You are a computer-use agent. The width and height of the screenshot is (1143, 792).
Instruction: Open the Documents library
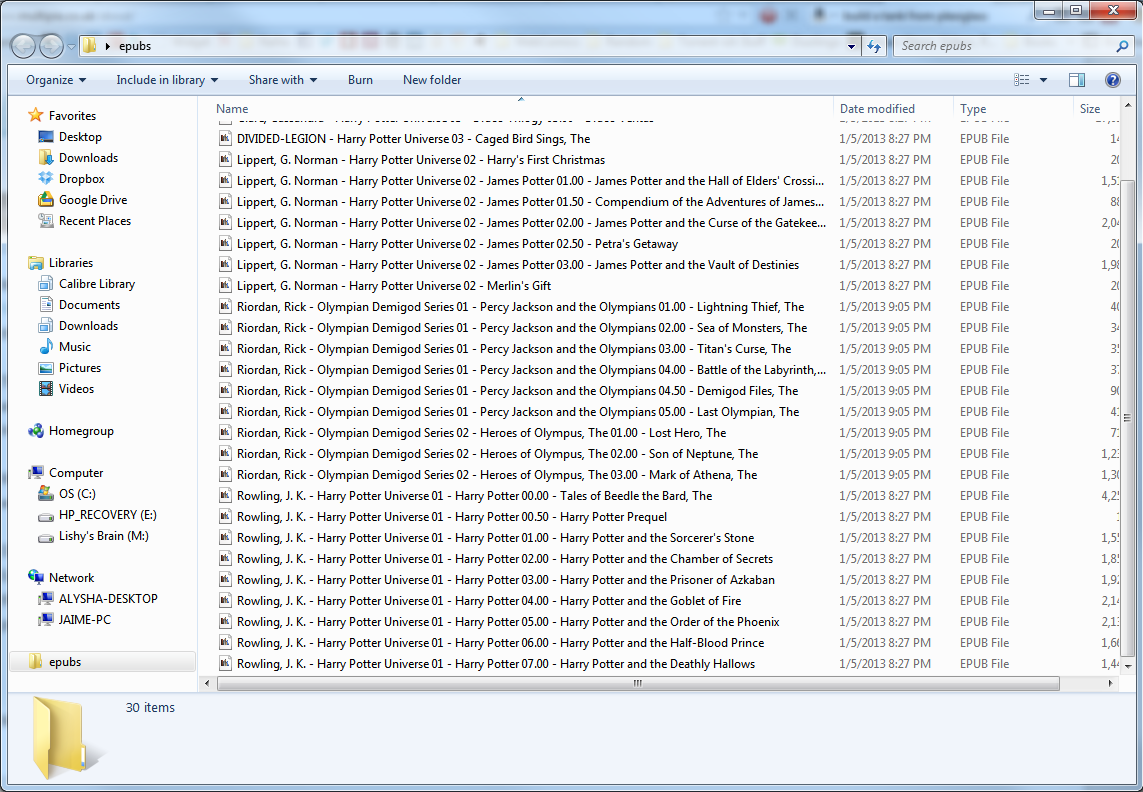pyautogui.click(x=89, y=305)
